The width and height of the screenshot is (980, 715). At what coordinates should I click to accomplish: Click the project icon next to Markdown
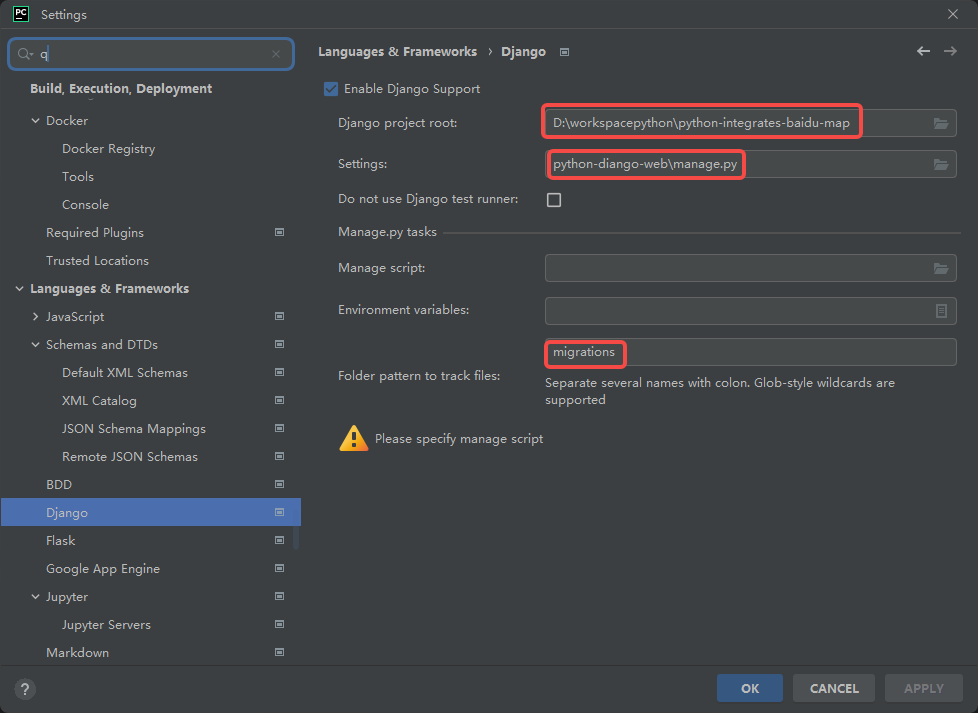click(x=279, y=652)
